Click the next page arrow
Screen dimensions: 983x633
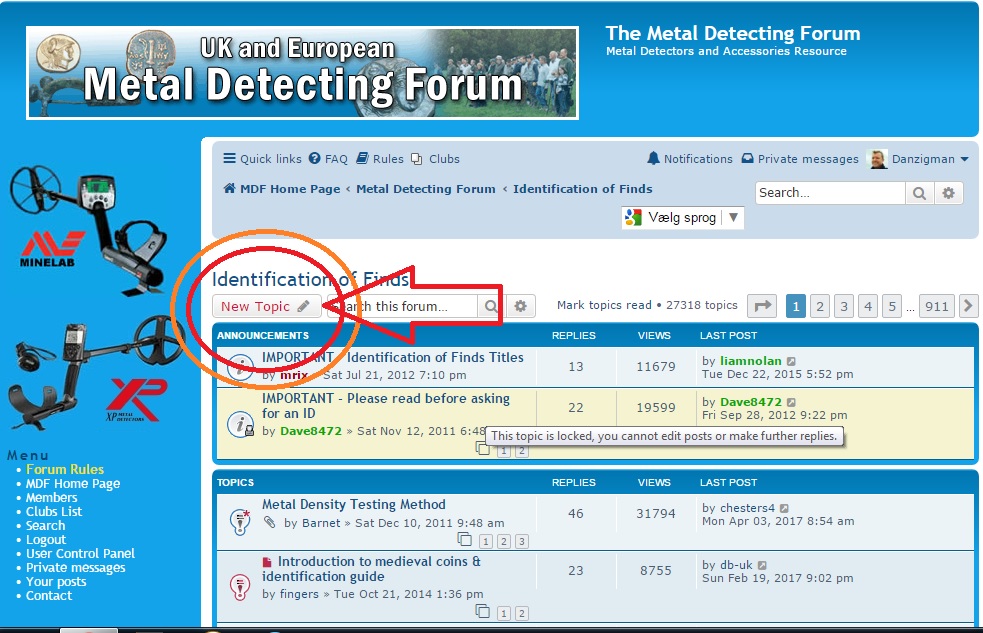968,306
